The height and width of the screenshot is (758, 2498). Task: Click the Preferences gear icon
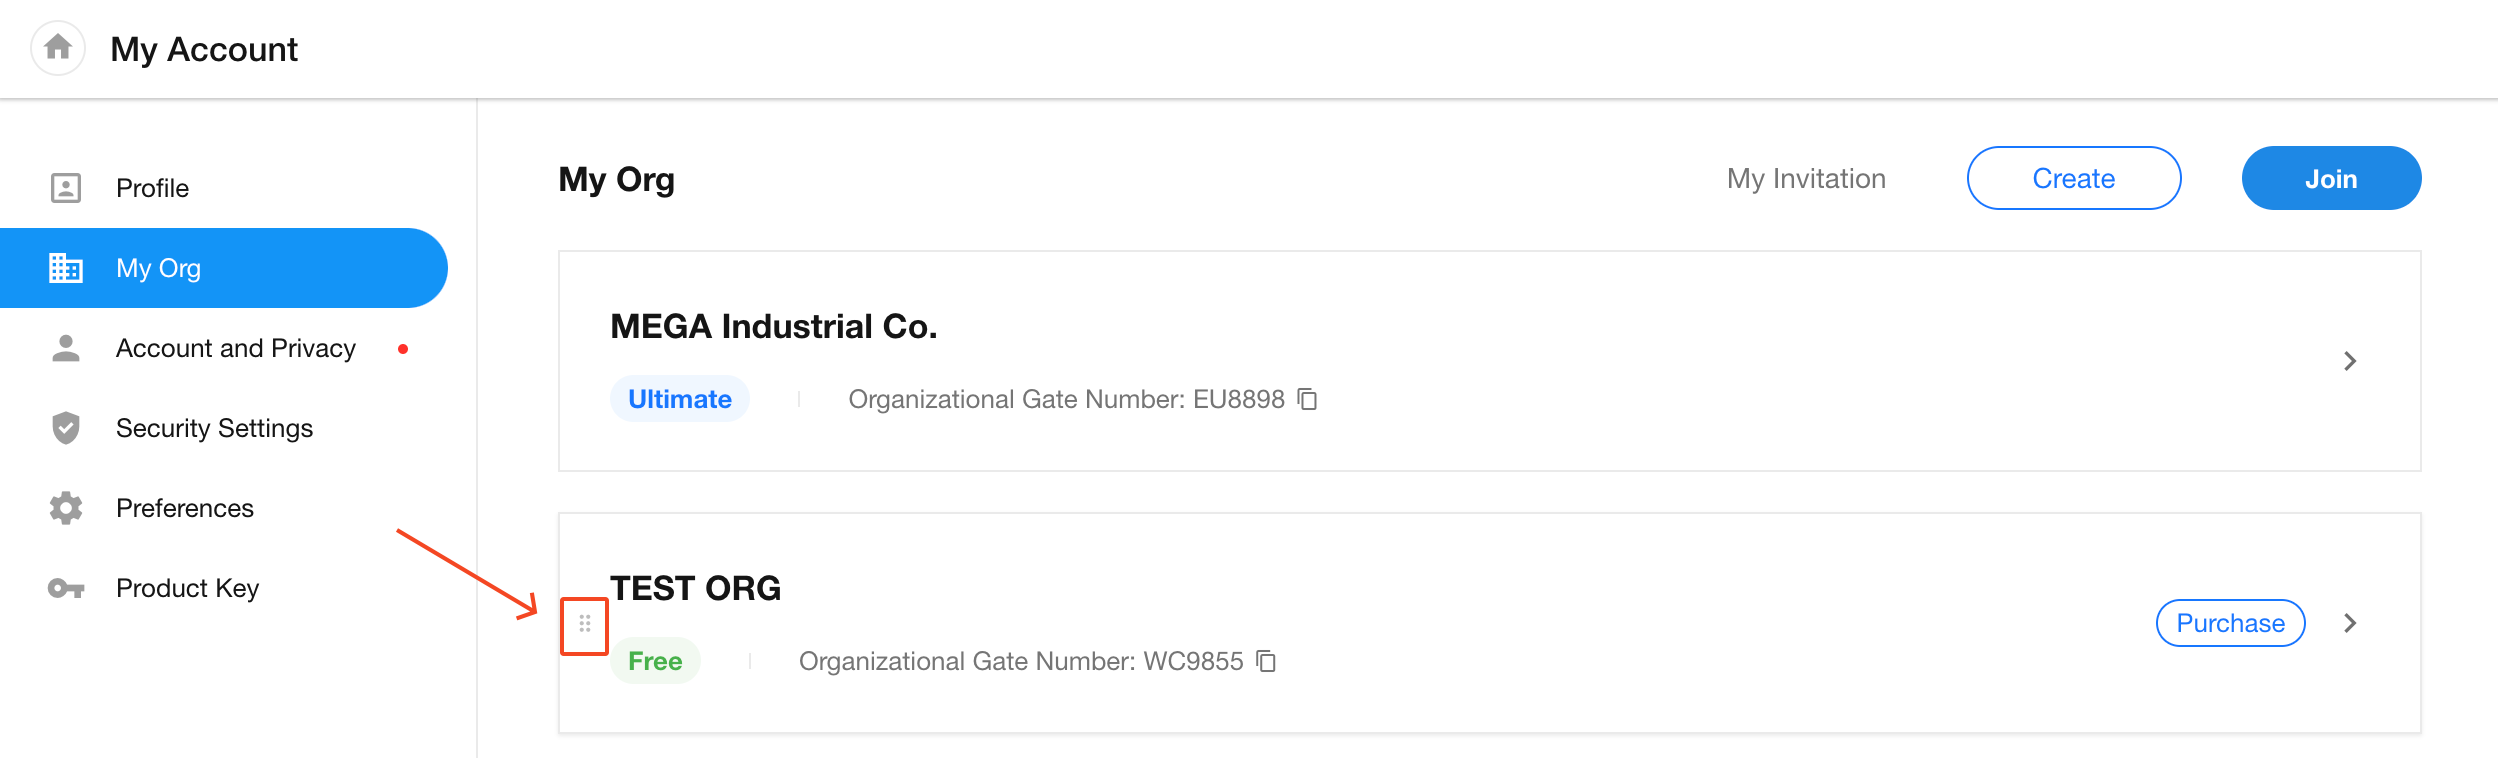coord(66,508)
